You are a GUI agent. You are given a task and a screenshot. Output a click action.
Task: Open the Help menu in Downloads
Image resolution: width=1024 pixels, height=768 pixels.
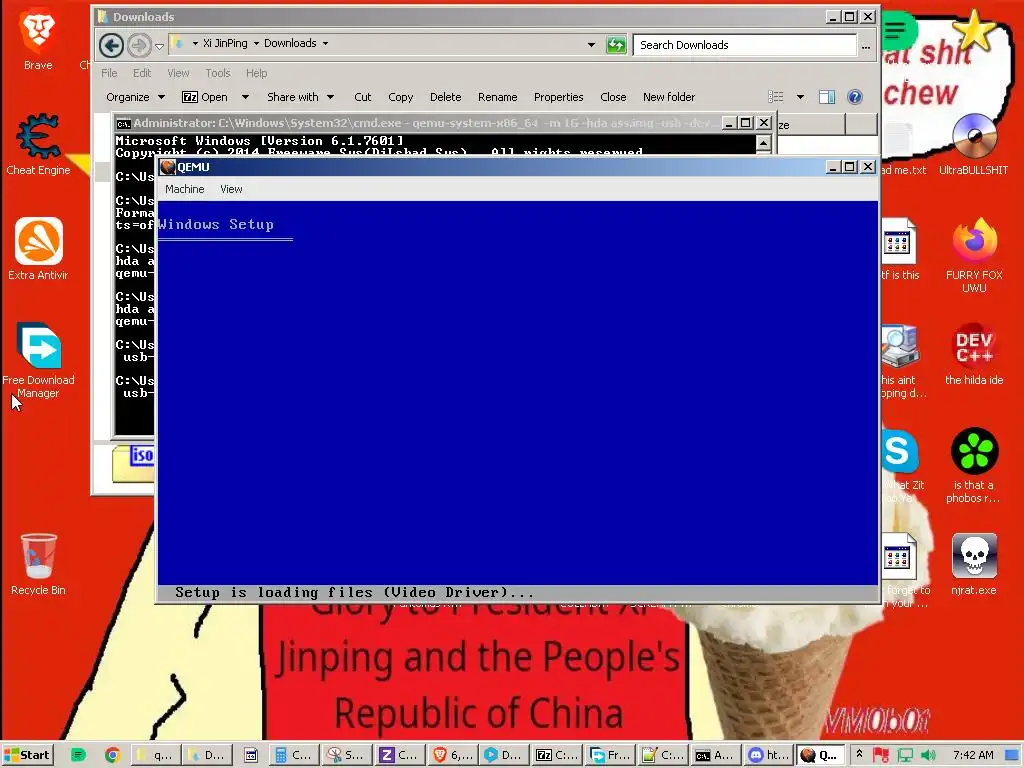click(x=256, y=73)
